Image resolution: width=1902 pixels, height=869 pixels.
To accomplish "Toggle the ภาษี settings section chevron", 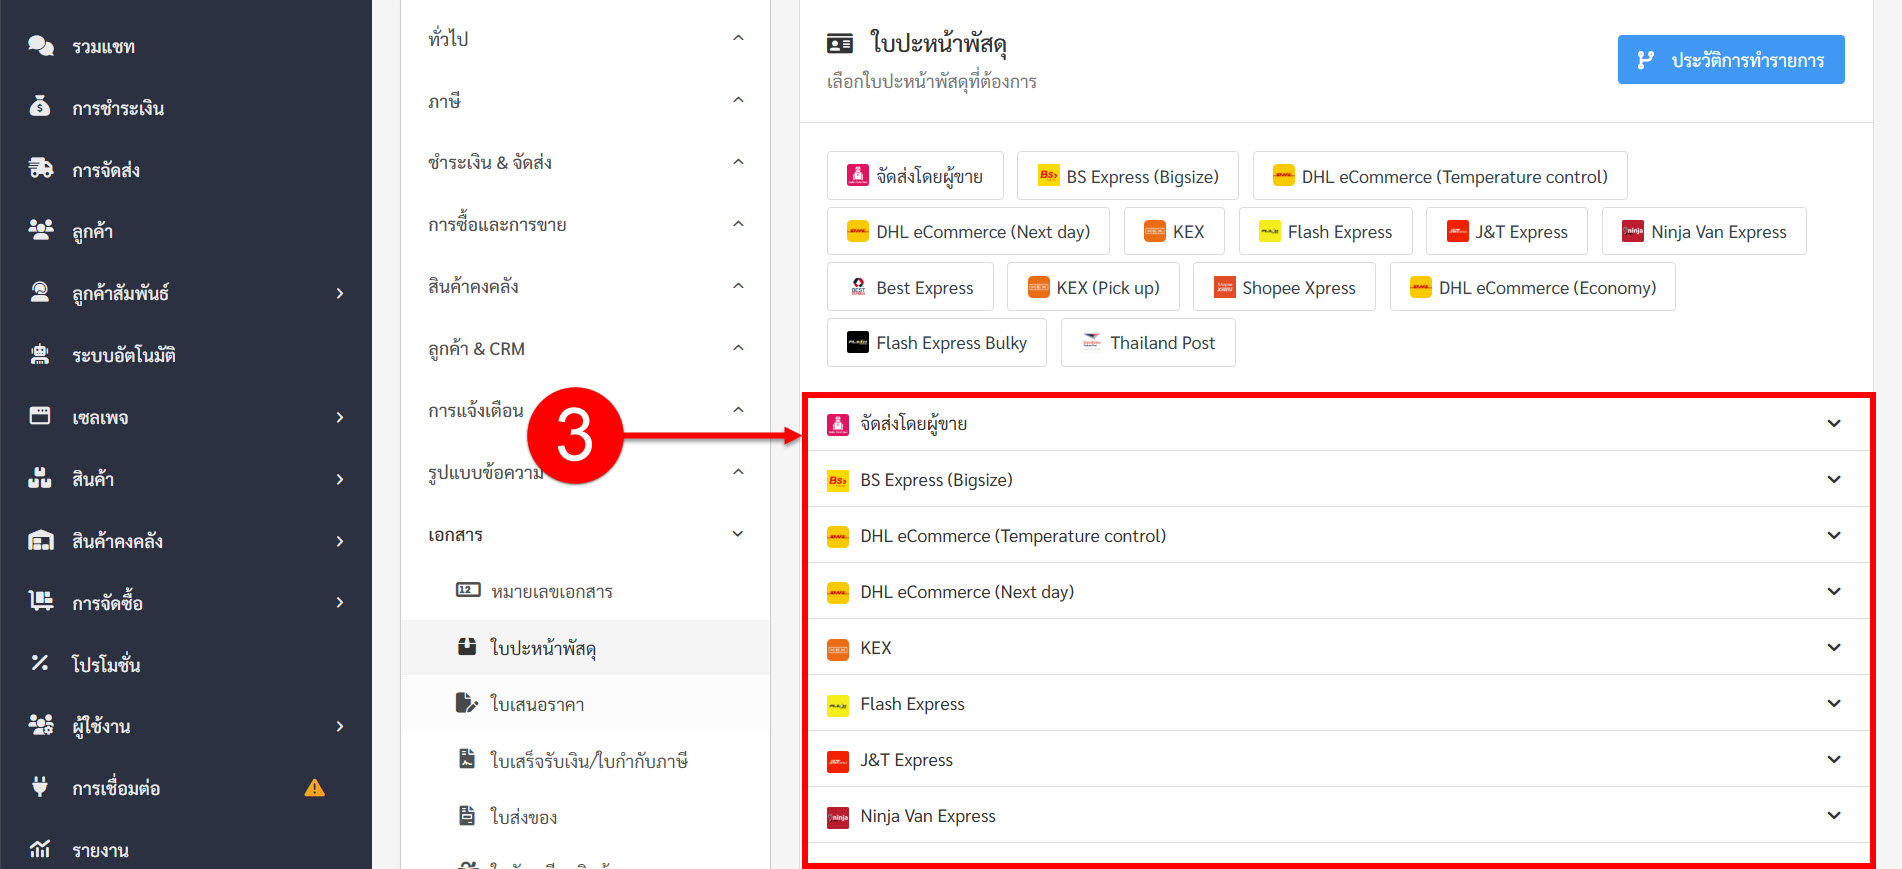I will (x=738, y=100).
